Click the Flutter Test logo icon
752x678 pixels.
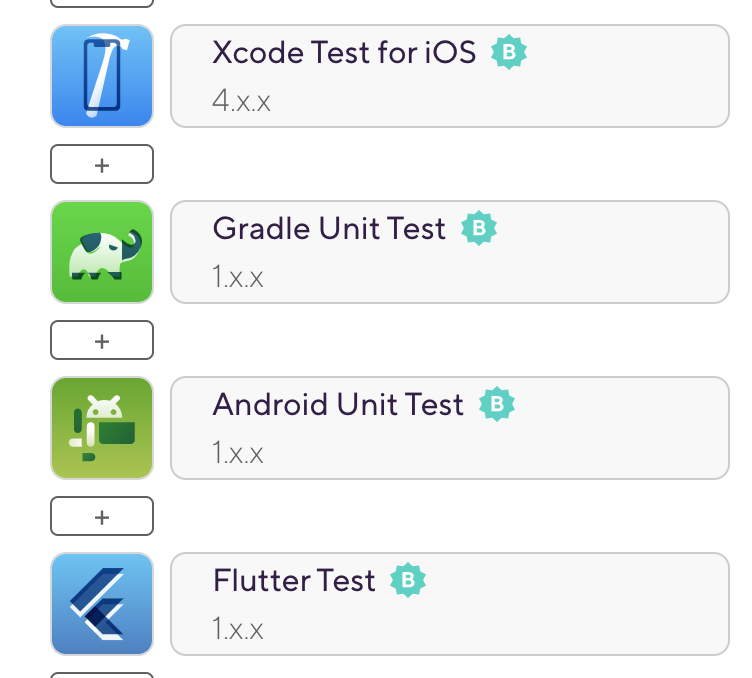tap(102, 604)
